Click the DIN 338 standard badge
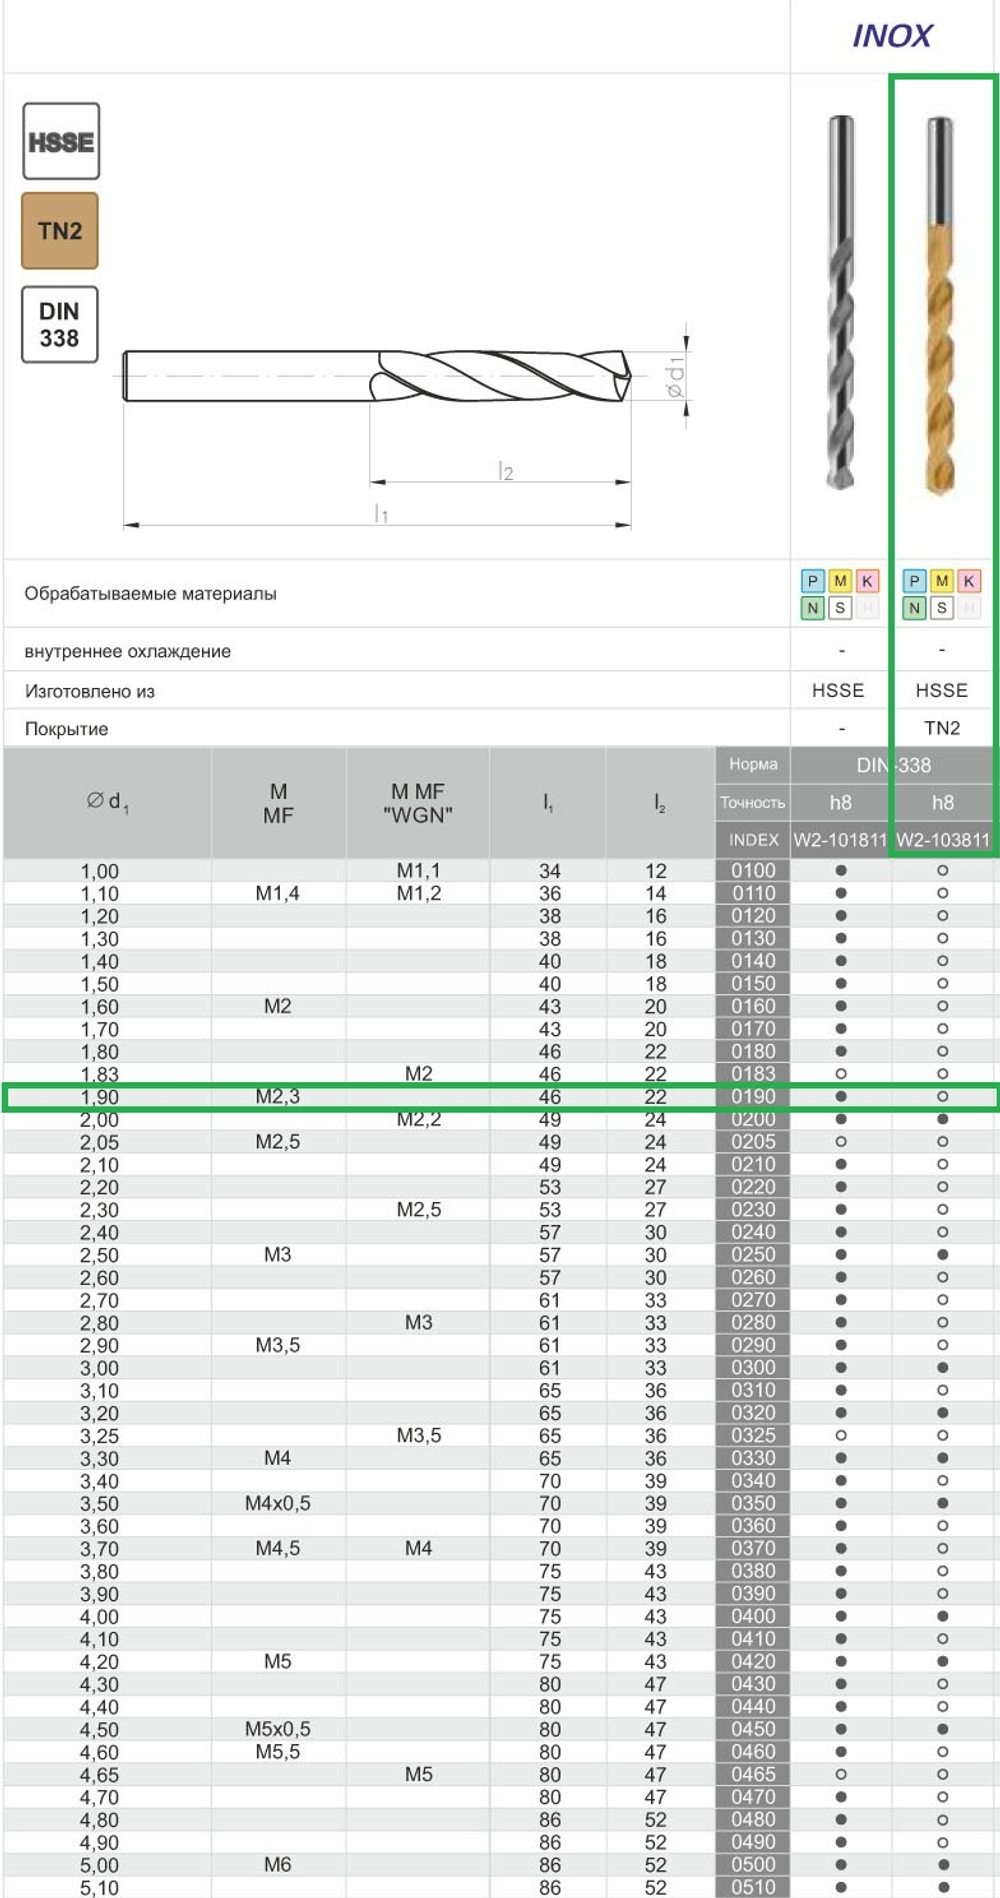The height and width of the screenshot is (1898, 1000). point(60,324)
